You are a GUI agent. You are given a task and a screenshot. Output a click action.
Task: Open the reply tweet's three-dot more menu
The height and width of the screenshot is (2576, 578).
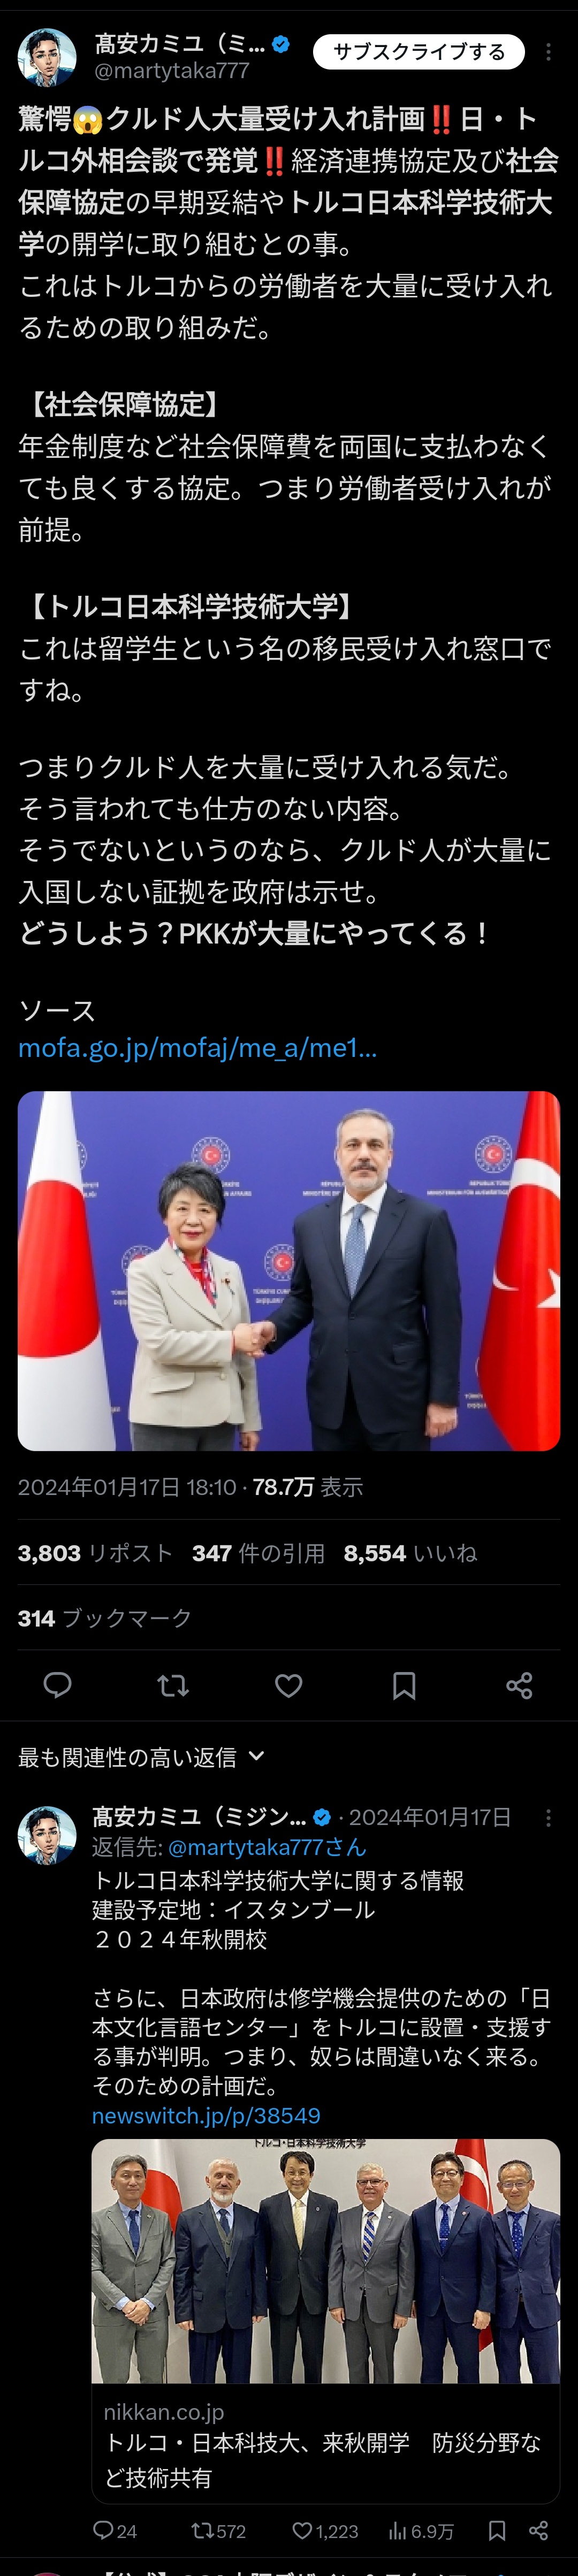pos(548,1818)
